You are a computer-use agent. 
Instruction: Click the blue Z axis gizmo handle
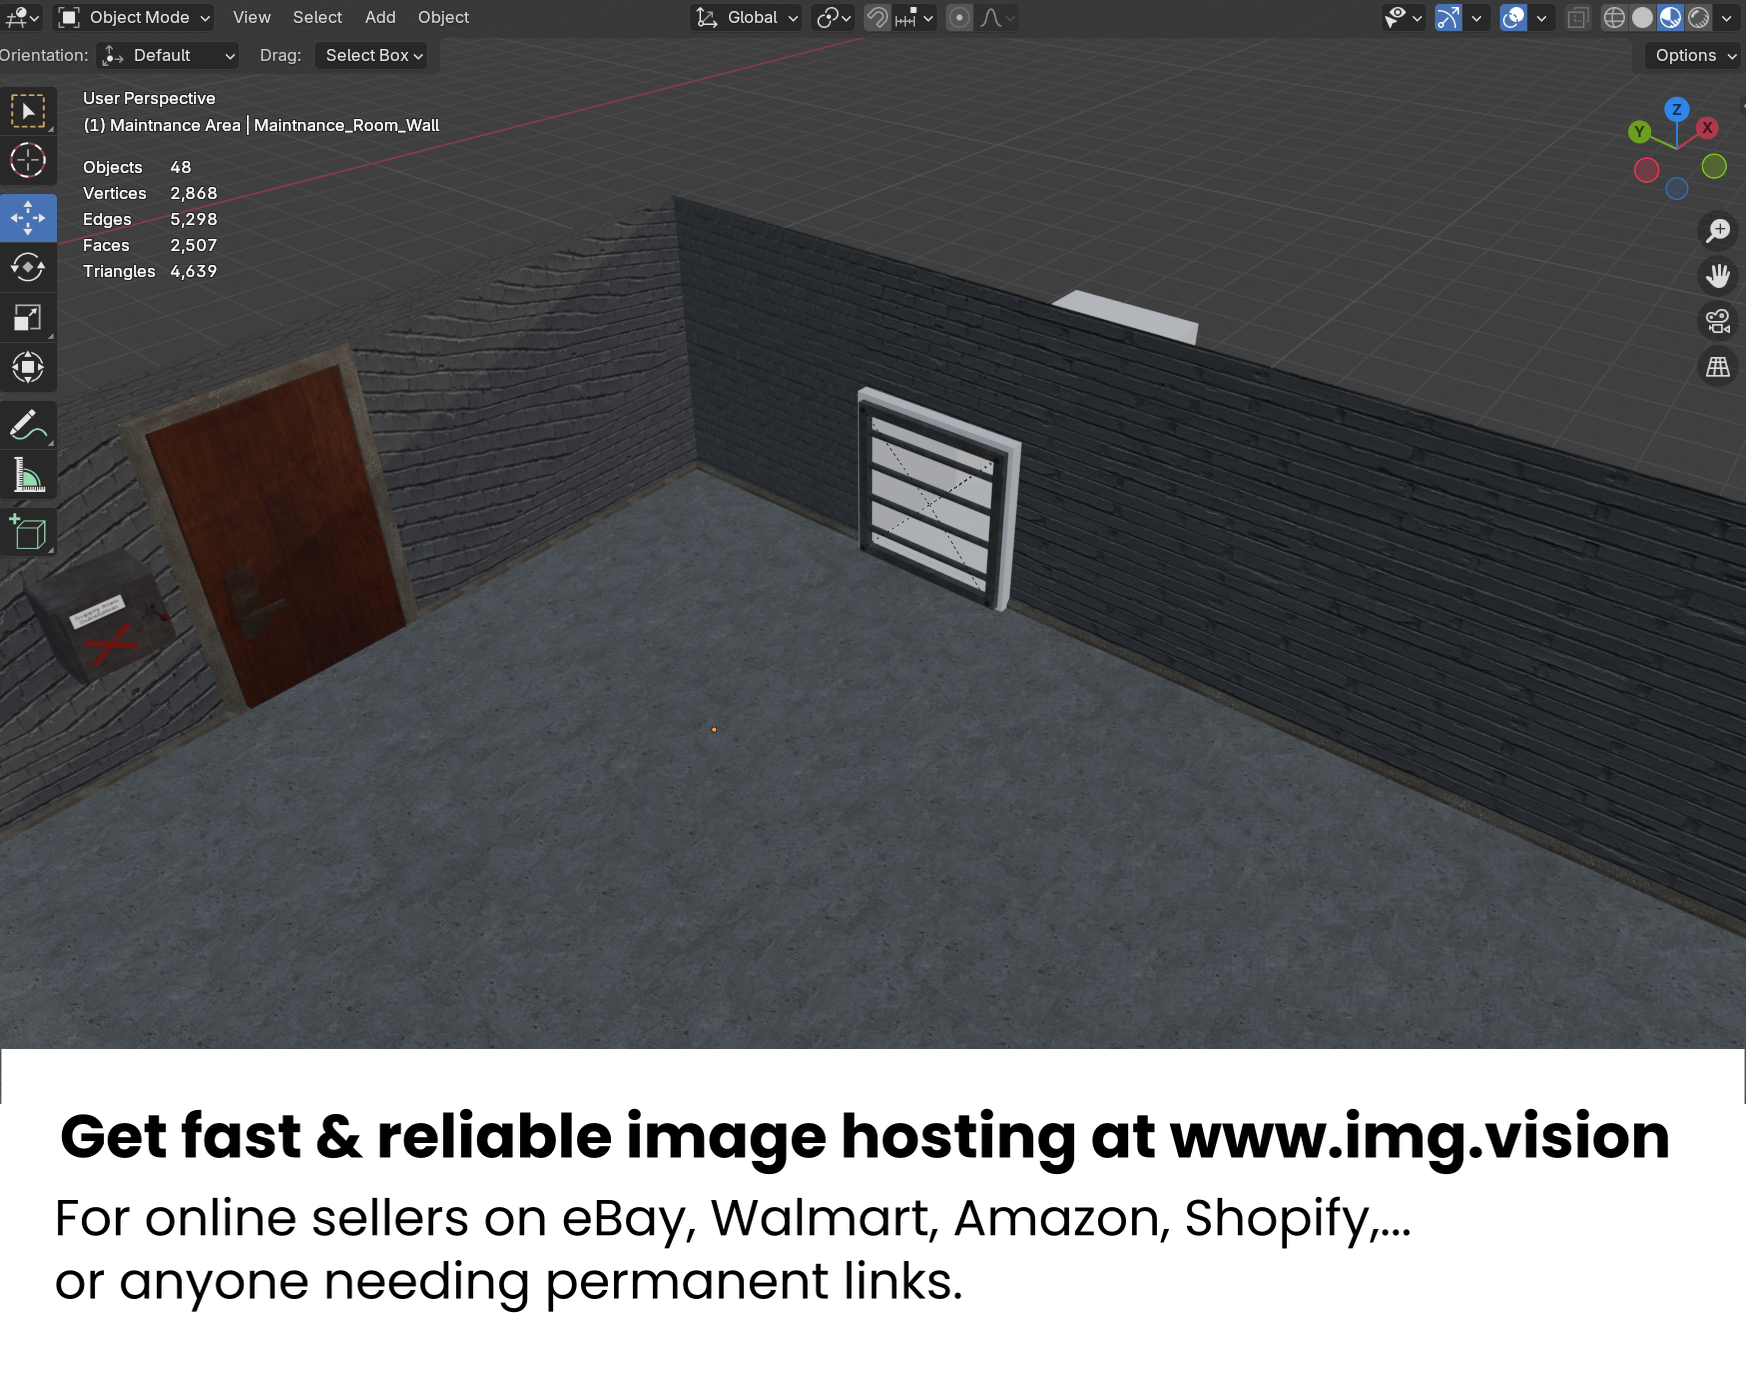pos(1677,110)
